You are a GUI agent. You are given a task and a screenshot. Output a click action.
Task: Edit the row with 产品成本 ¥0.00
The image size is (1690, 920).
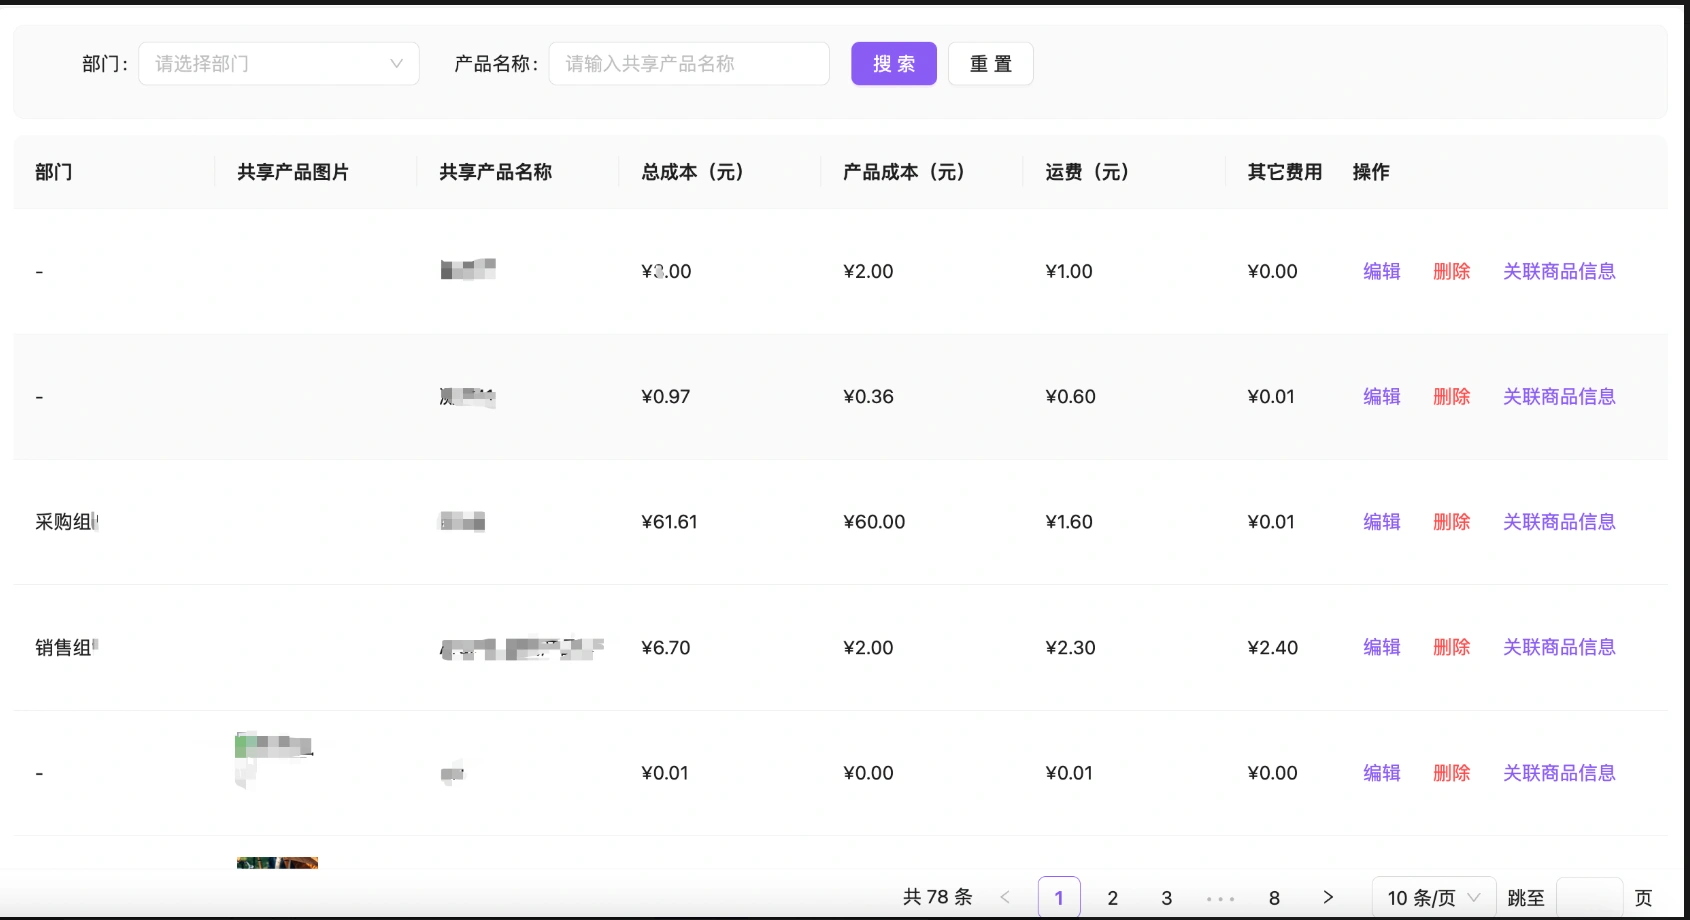1382,773
